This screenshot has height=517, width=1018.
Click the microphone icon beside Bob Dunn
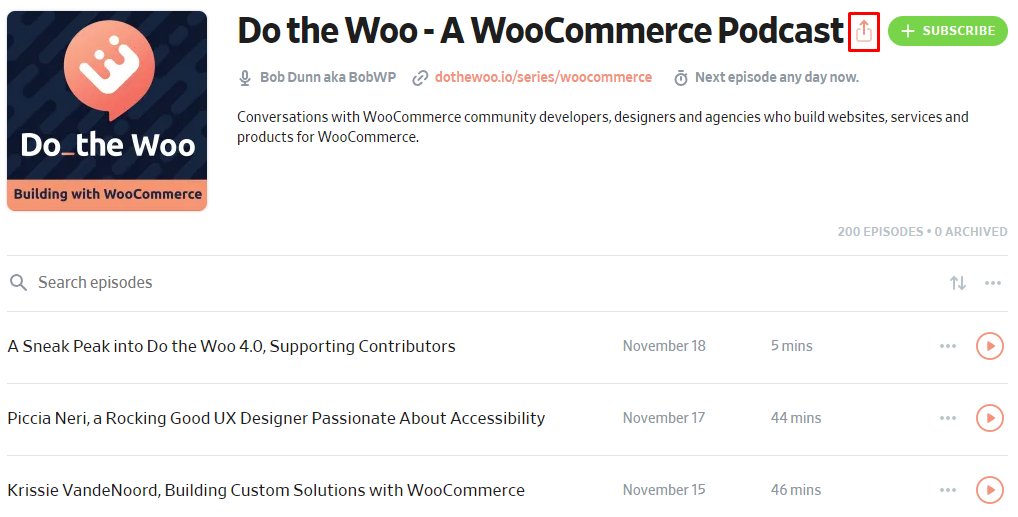coord(245,77)
